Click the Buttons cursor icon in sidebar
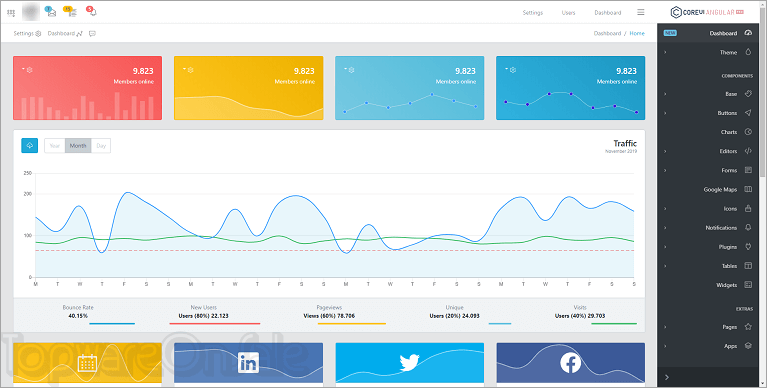This screenshot has height=388, width=767. (748, 113)
